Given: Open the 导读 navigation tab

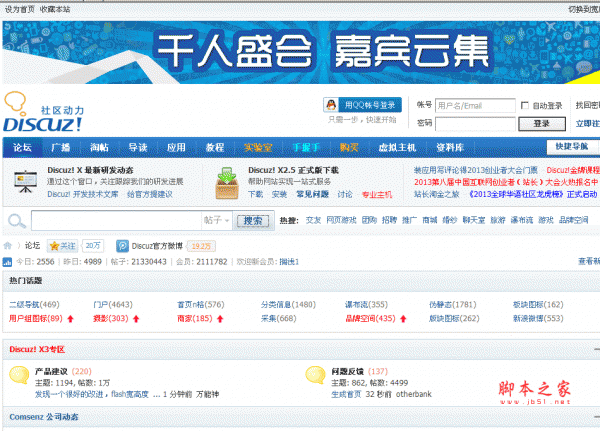Looking at the screenshot, I should click(x=138, y=147).
